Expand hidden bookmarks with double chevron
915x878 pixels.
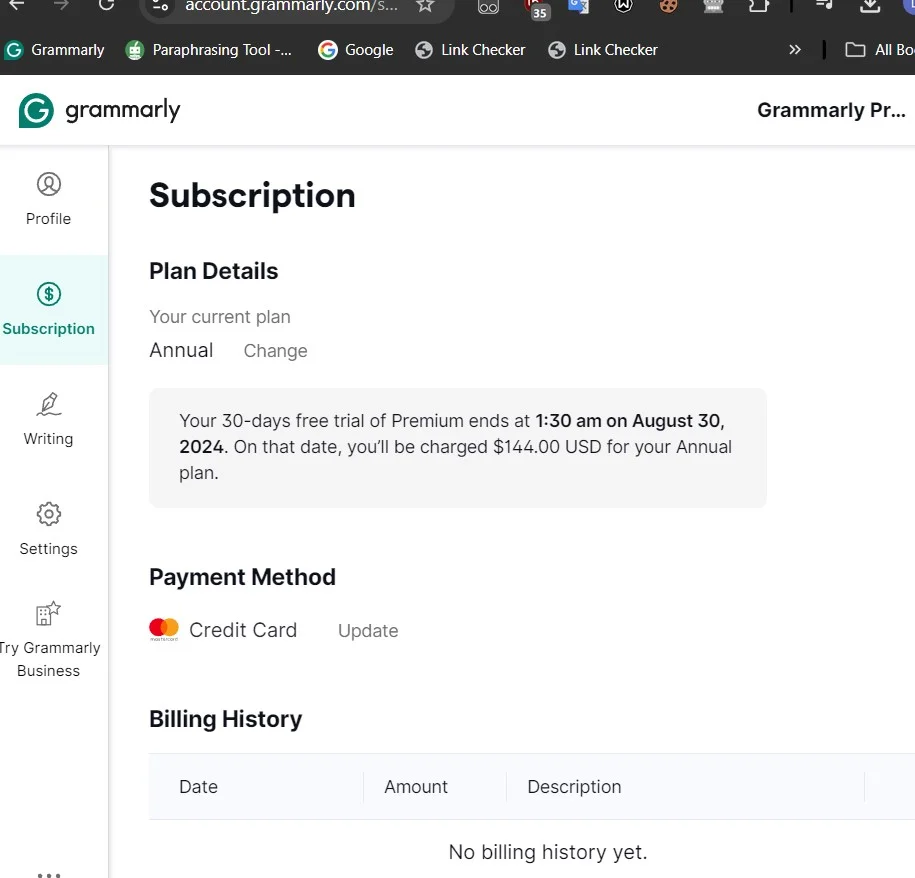pyautogui.click(x=794, y=50)
